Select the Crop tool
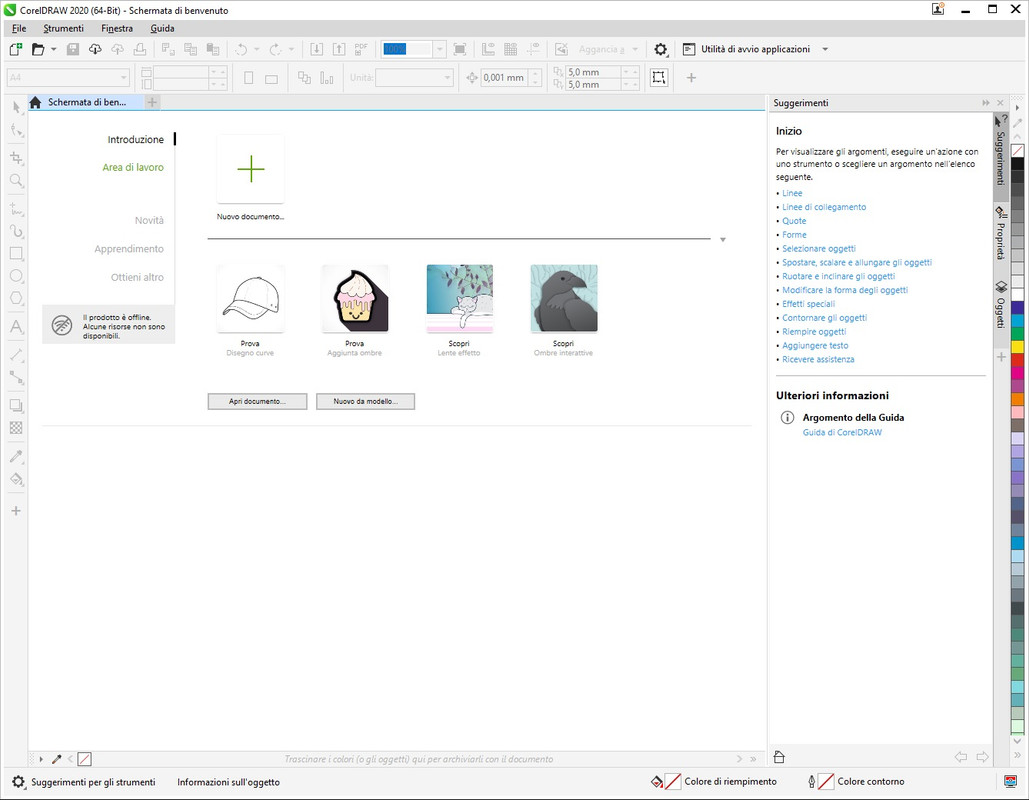The height and width of the screenshot is (800, 1029). point(16,158)
